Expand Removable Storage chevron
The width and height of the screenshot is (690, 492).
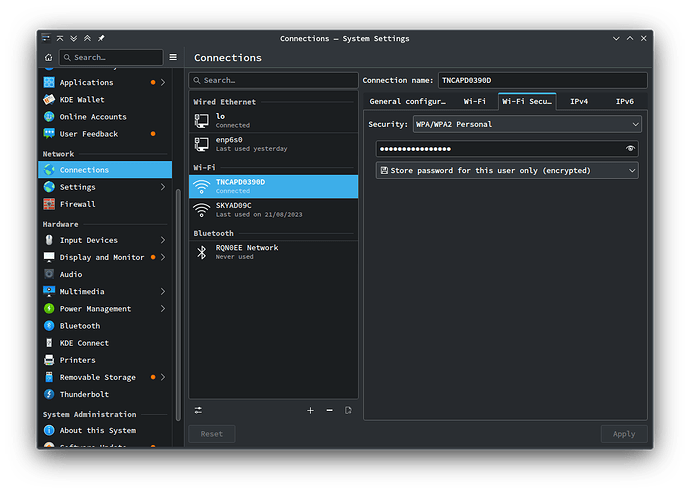coord(163,378)
